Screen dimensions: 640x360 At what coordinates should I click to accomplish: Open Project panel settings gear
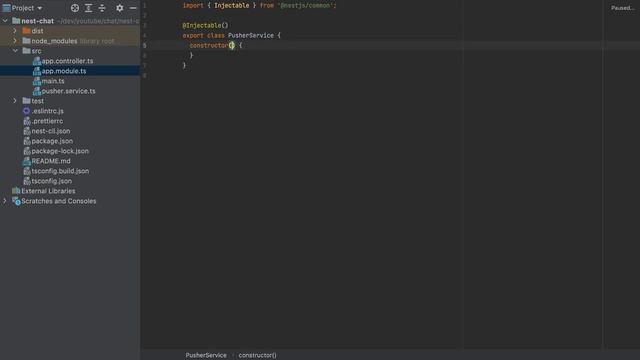[x=120, y=8]
